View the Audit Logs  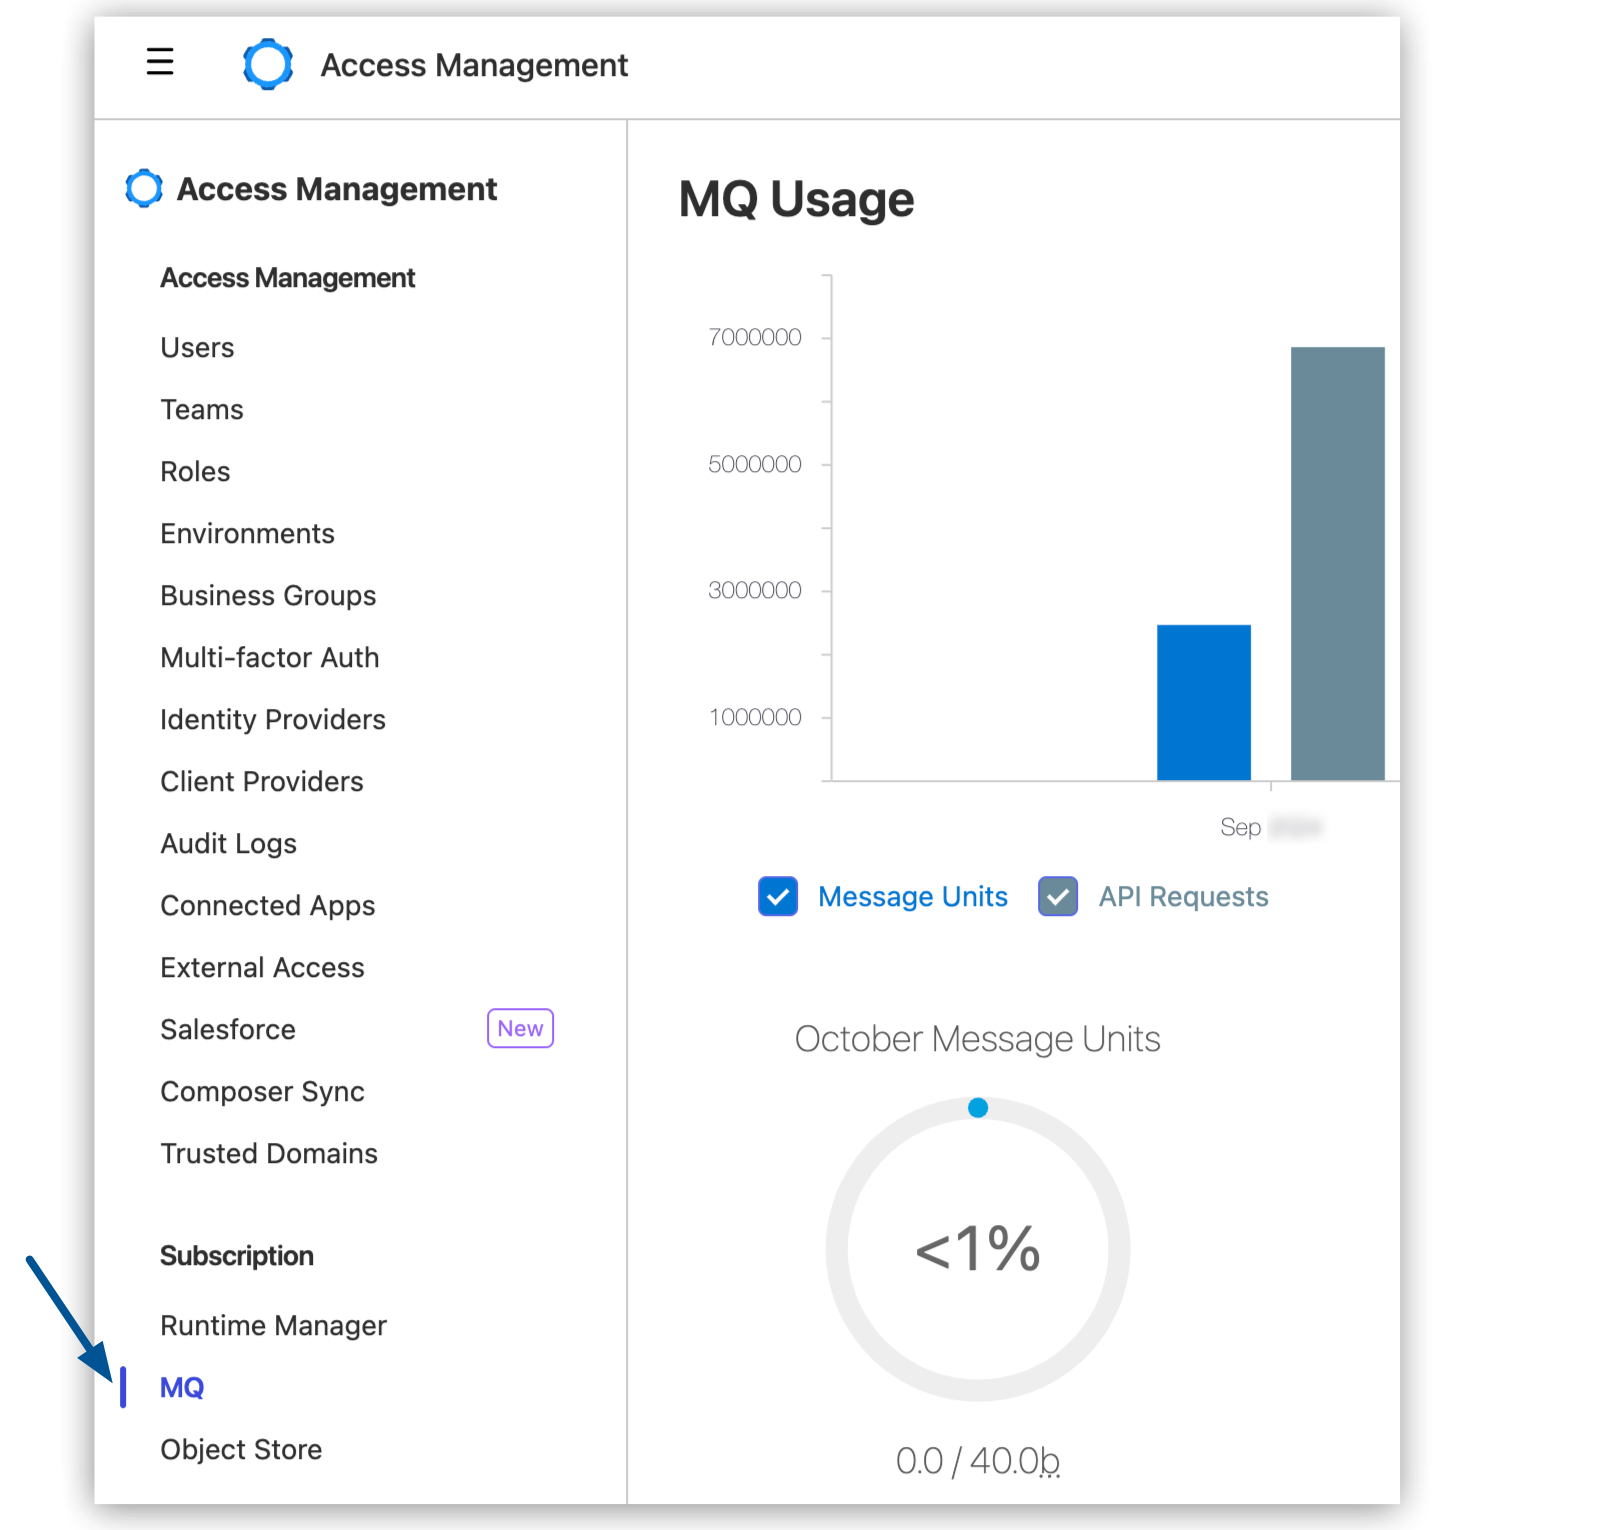pyautogui.click(x=228, y=843)
